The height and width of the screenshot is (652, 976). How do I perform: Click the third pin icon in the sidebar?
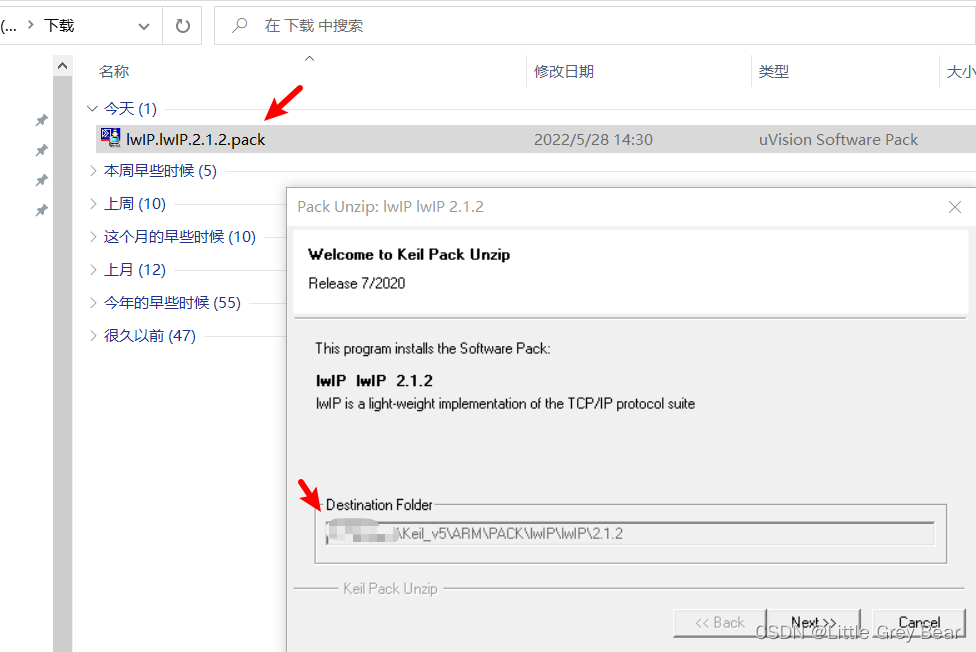[x=42, y=180]
